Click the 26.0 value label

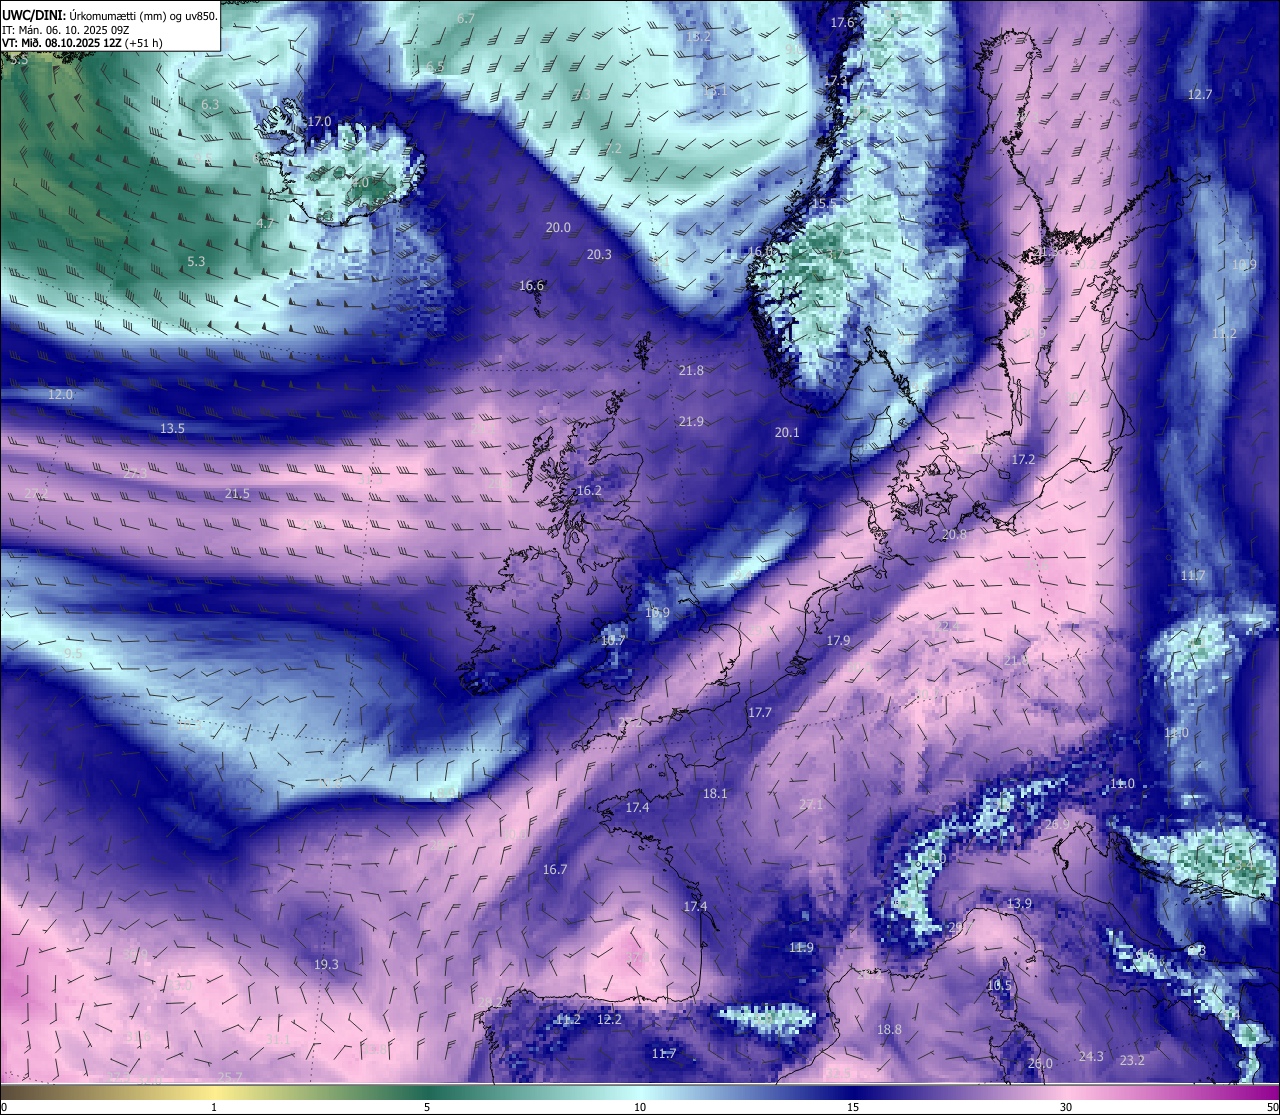click(1040, 1063)
